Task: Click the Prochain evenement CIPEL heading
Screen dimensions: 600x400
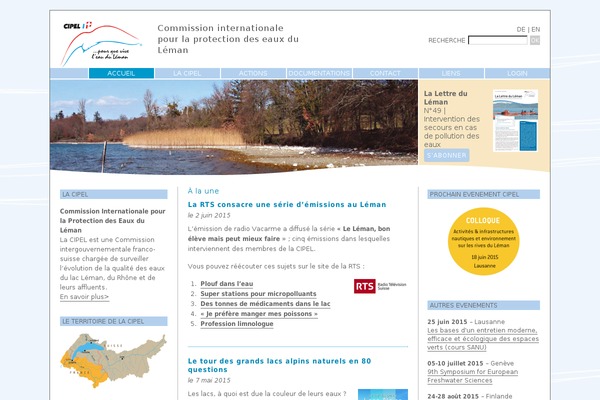Action: 483,194
